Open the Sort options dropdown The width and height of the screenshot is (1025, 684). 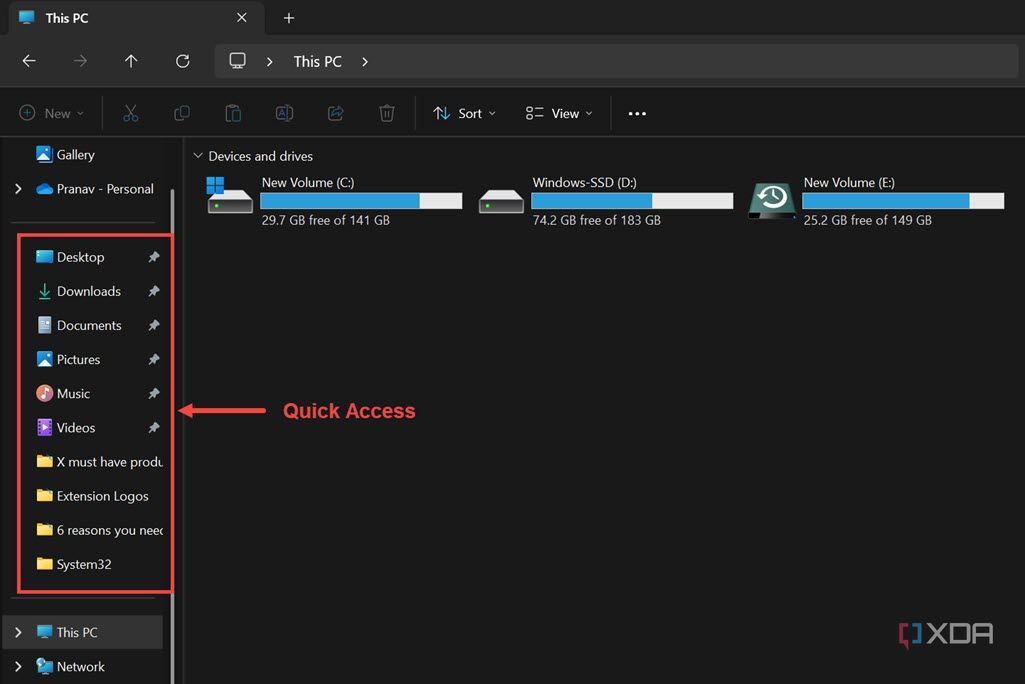point(464,113)
